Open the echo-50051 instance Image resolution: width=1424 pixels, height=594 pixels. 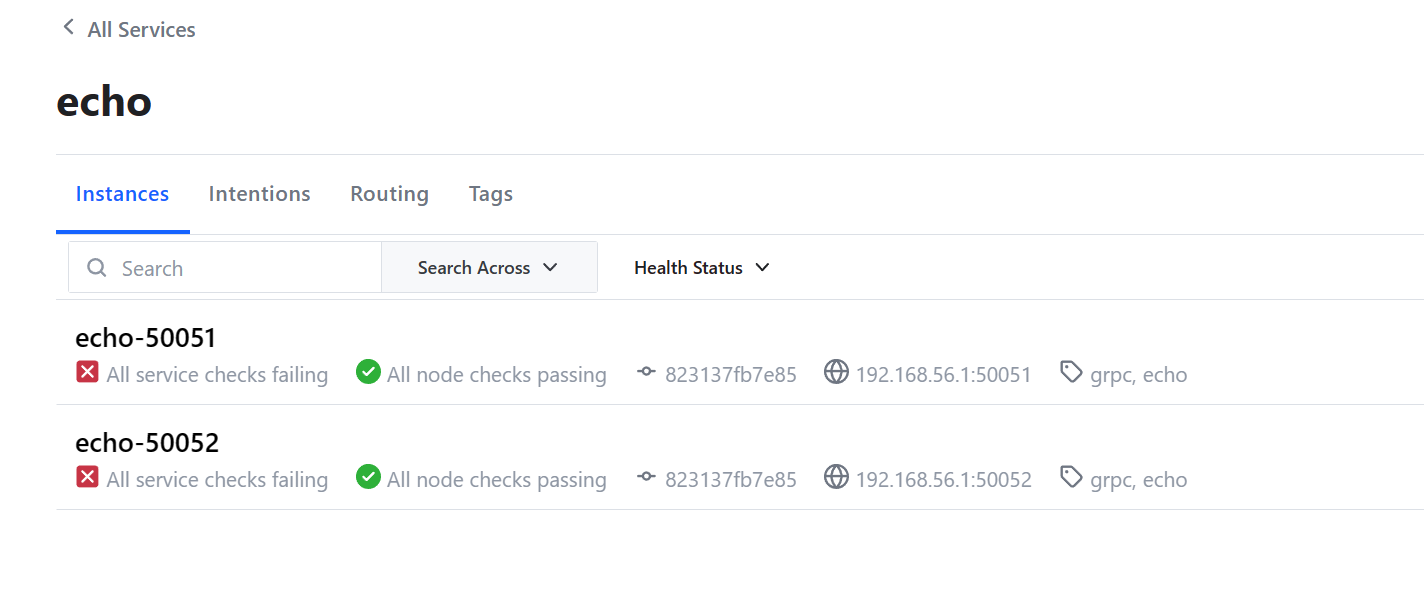pyautogui.click(x=147, y=339)
